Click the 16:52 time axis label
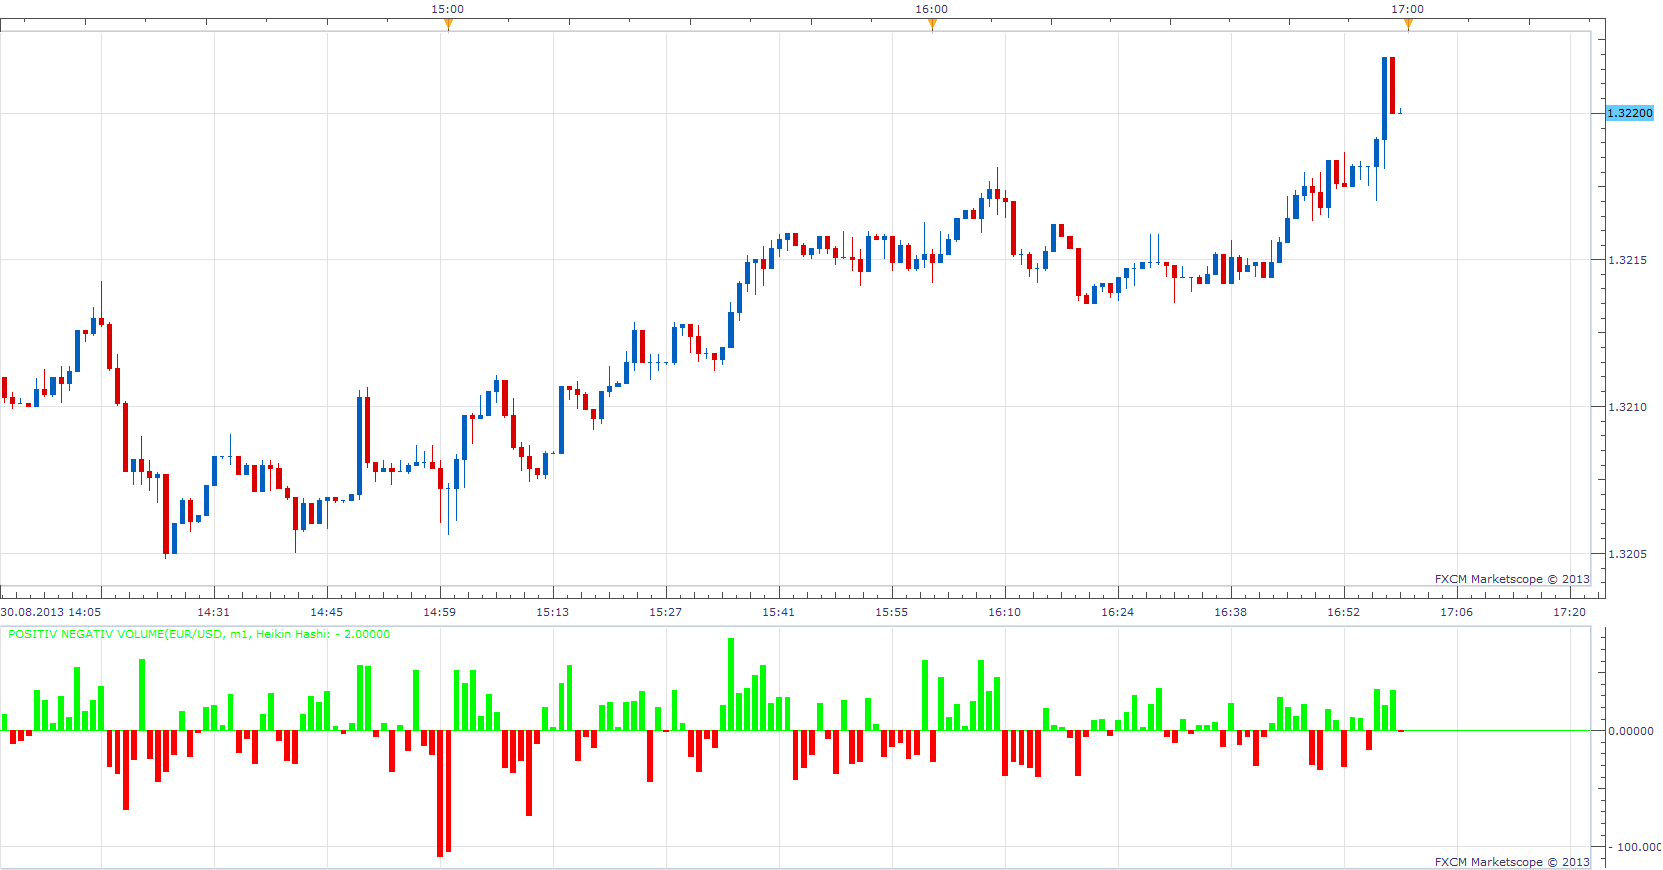Image resolution: width=1663 pixels, height=870 pixels. pos(1343,612)
